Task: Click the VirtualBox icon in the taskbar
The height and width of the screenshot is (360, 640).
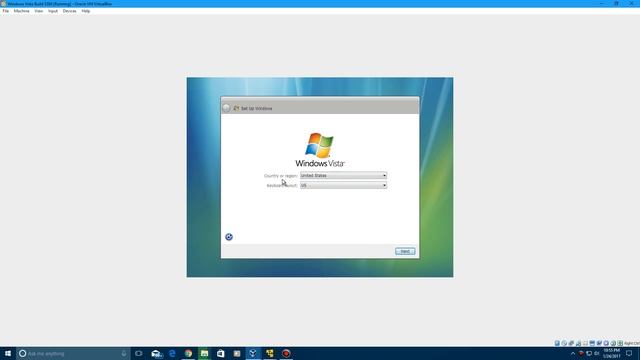Action: 253,353
